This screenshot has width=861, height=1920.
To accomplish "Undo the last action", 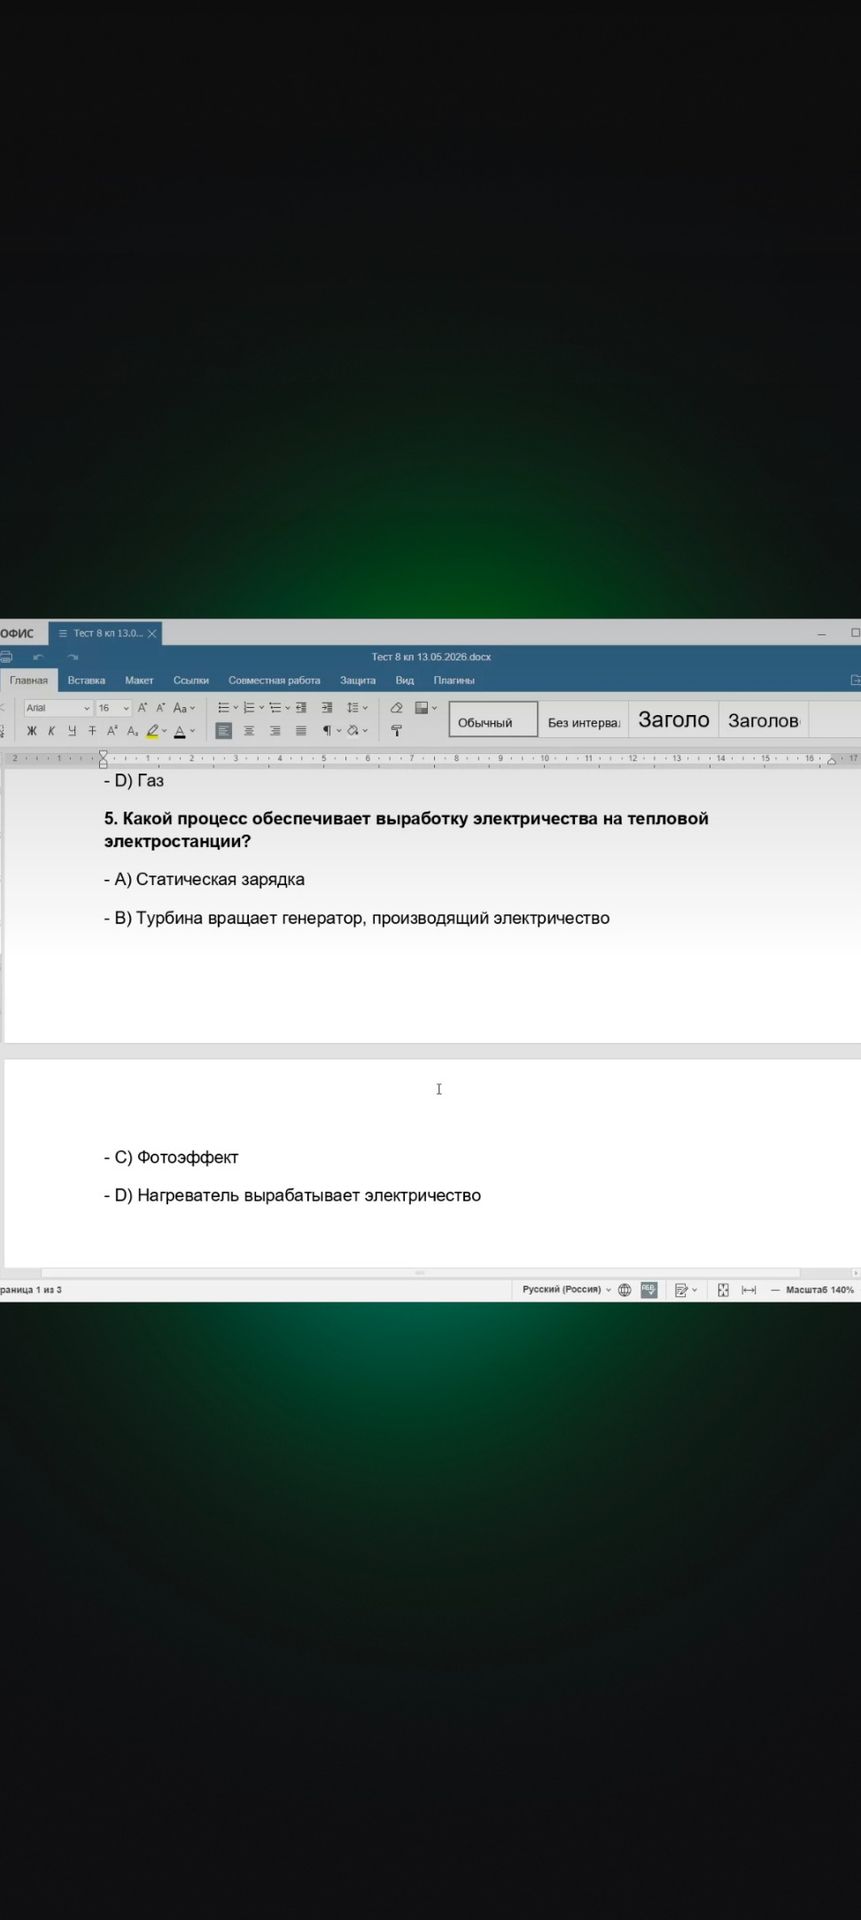I will click(39, 657).
